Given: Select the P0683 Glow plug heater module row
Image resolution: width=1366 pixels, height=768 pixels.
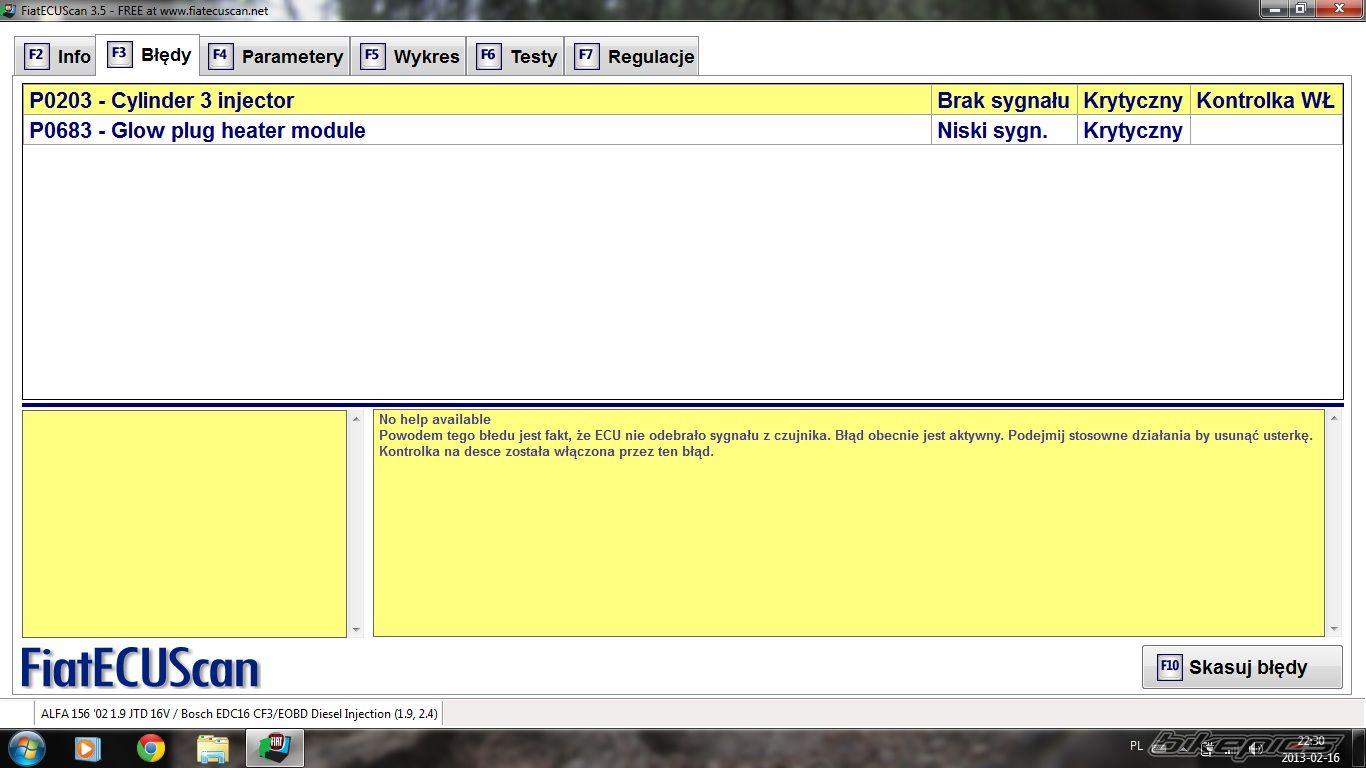Looking at the screenshot, I should (x=197, y=131).
